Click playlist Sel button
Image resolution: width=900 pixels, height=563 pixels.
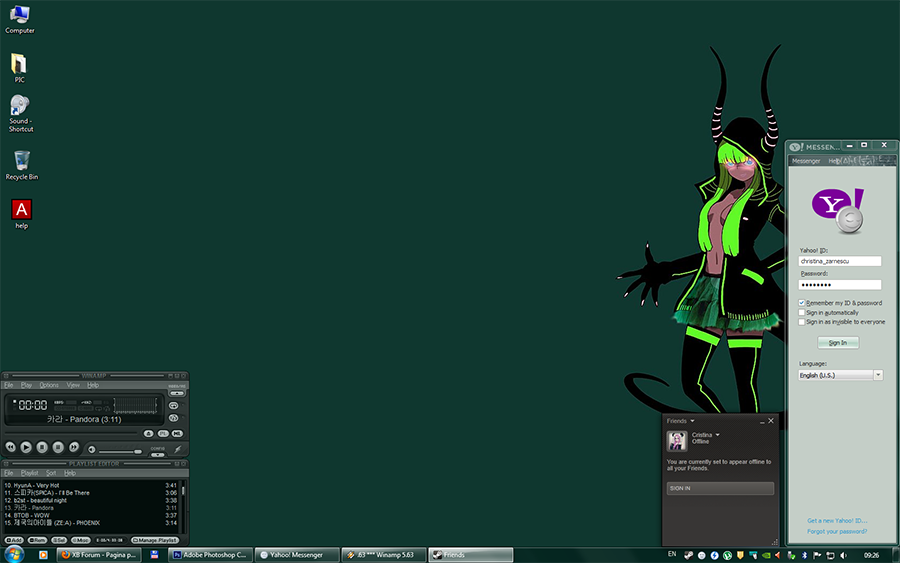coord(59,540)
